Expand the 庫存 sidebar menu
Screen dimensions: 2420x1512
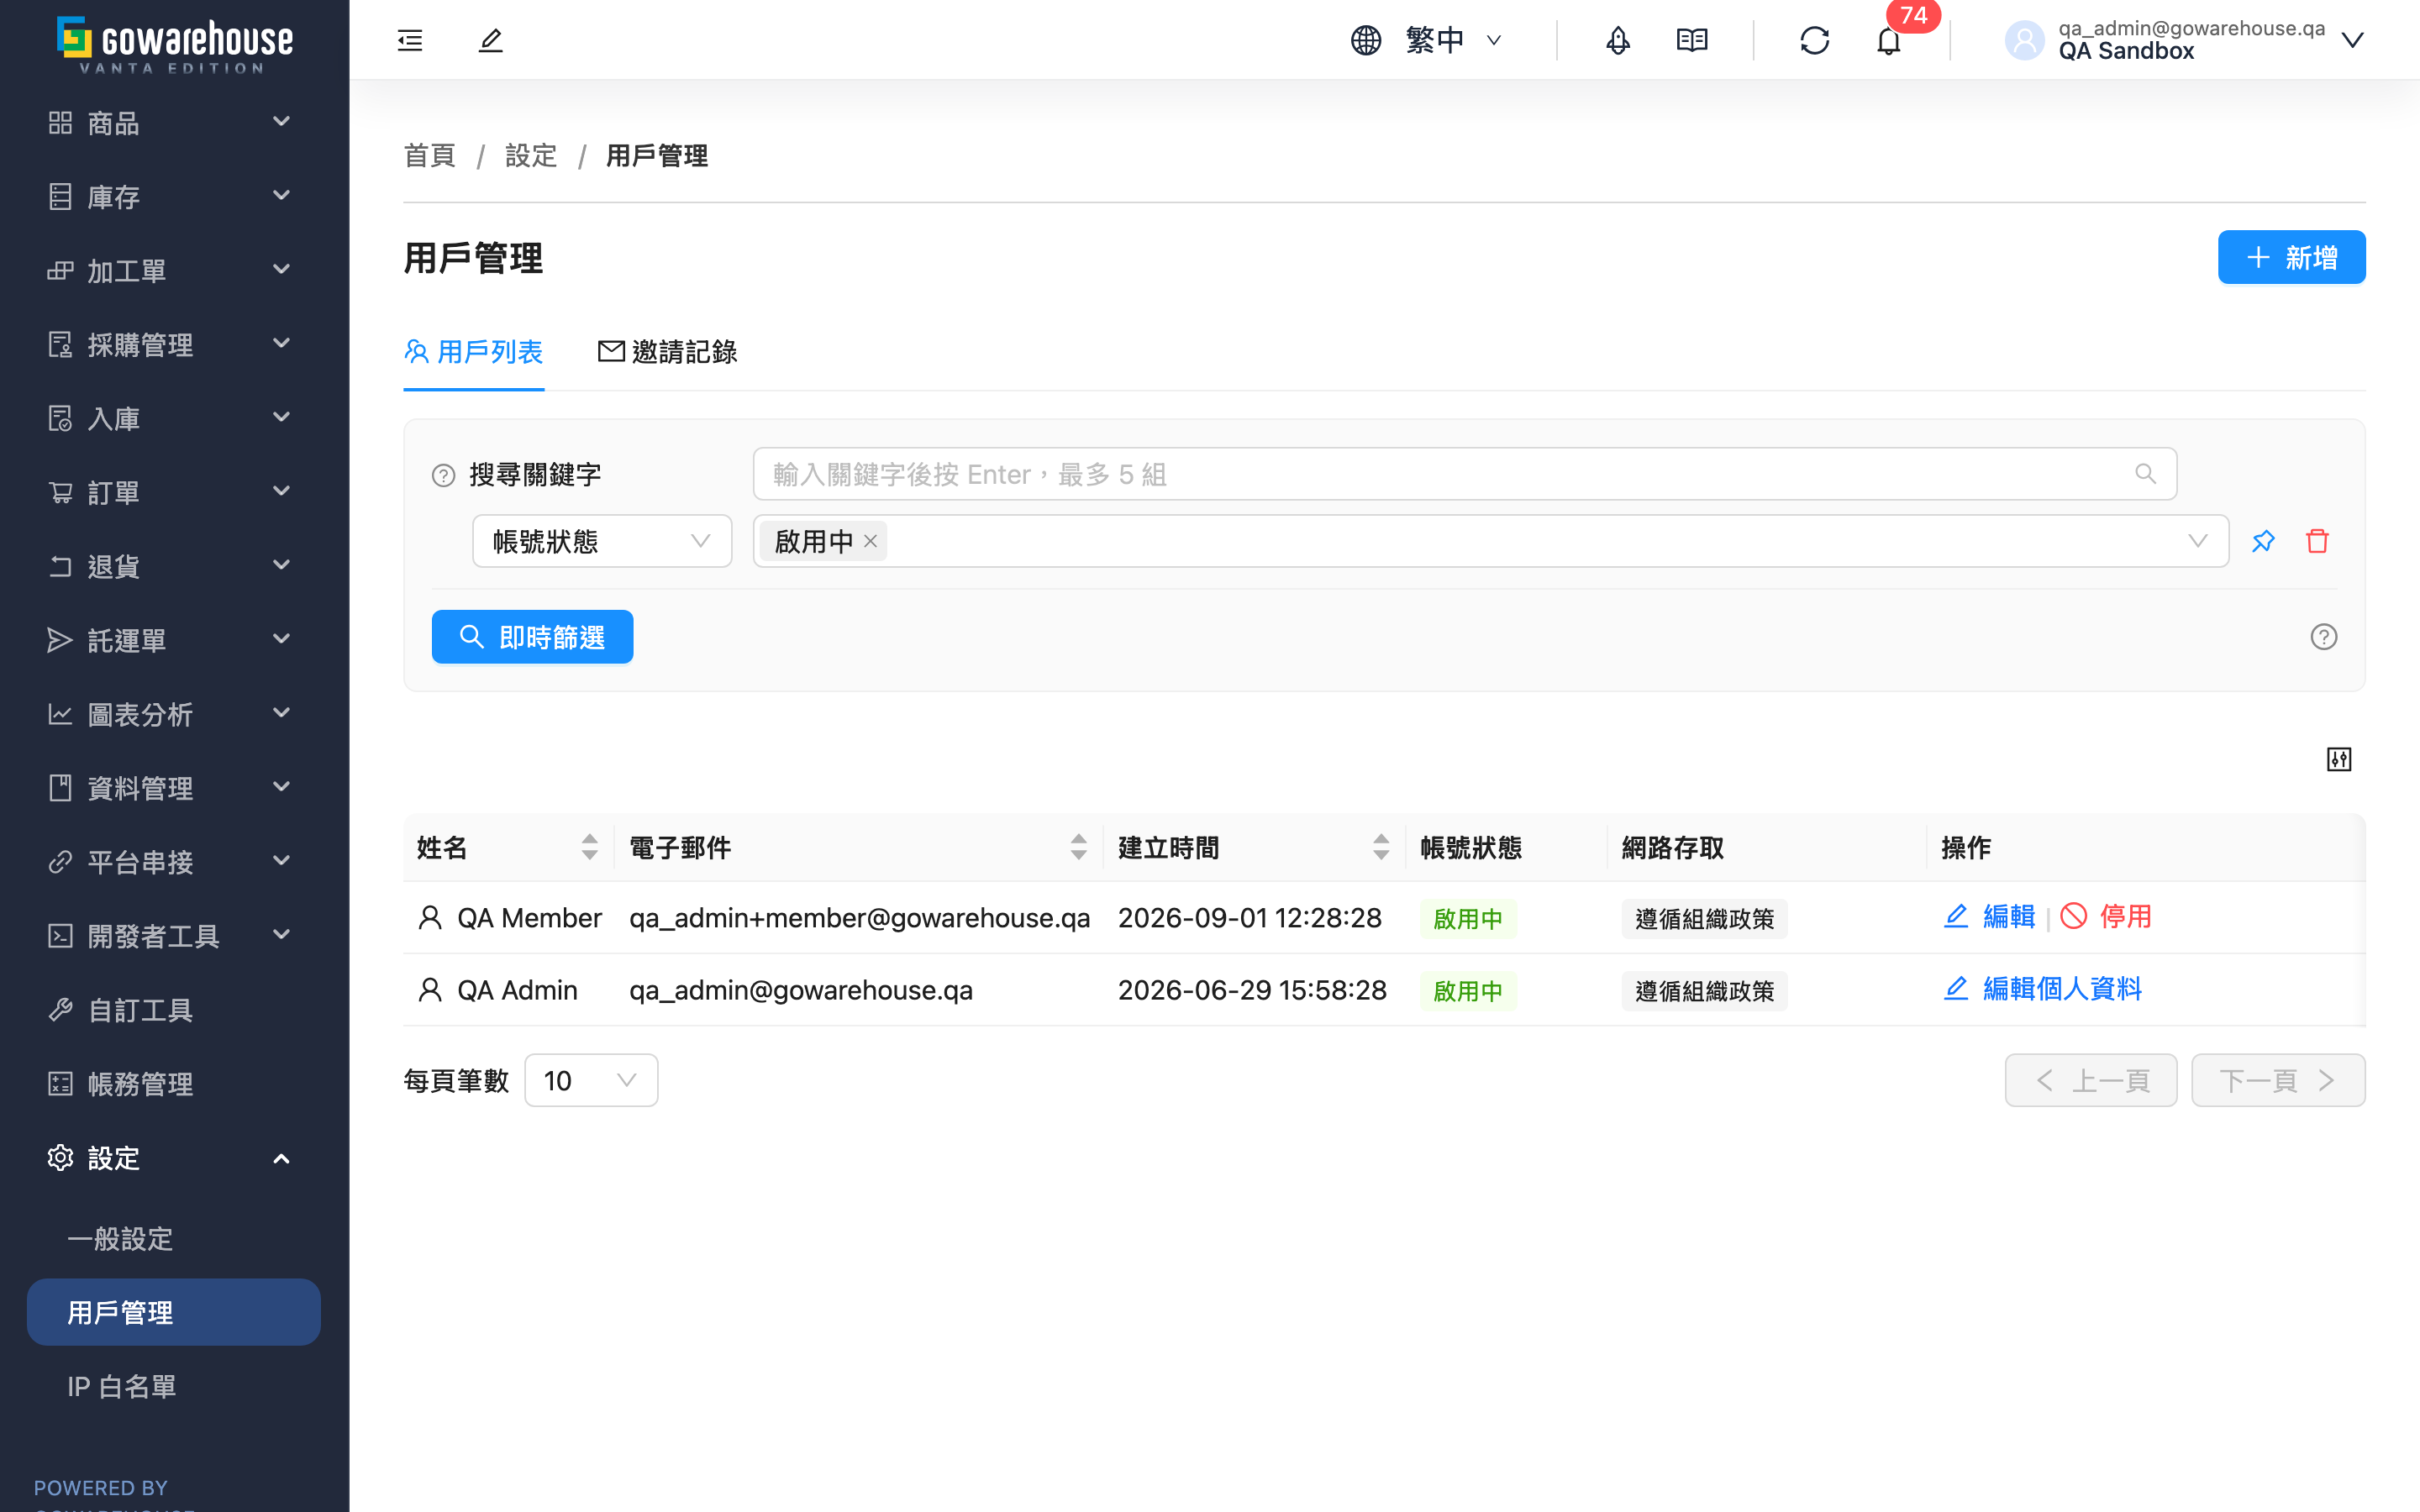tap(174, 196)
